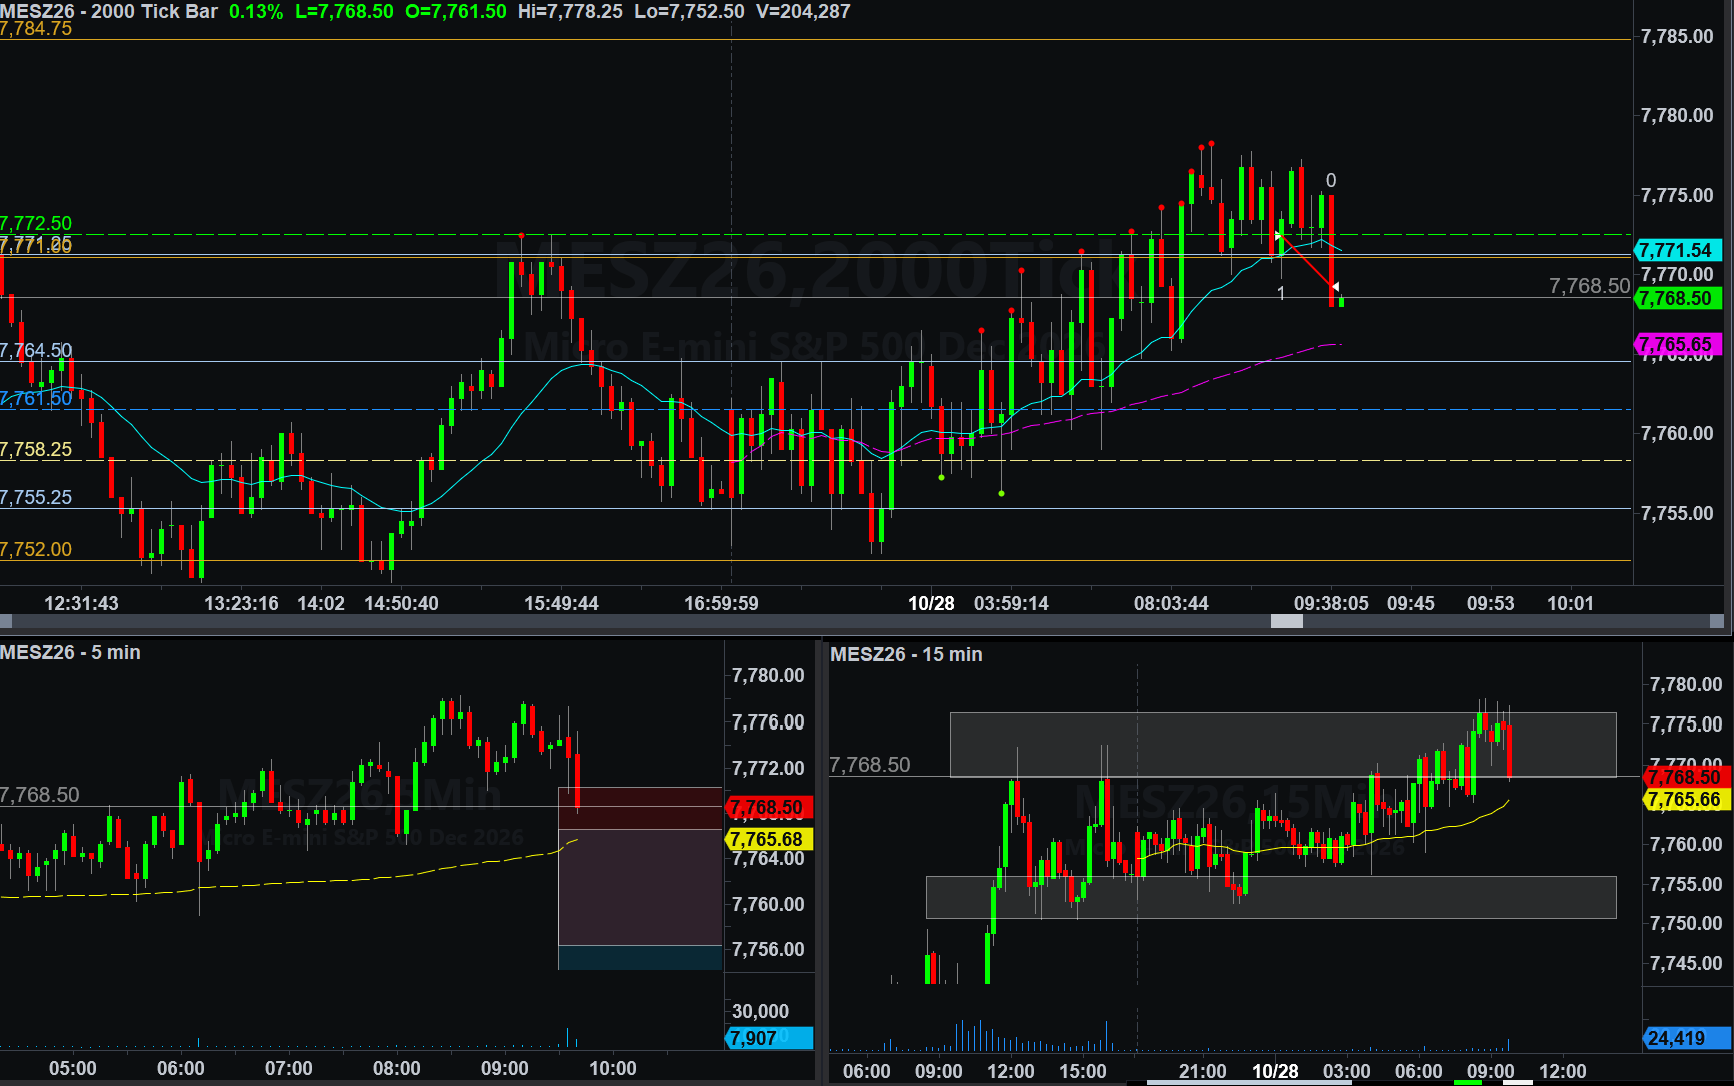This screenshot has width=1734, height=1086.
Task: Click the 'MESZ26 - 5 min' chart title
Action: (70, 652)
